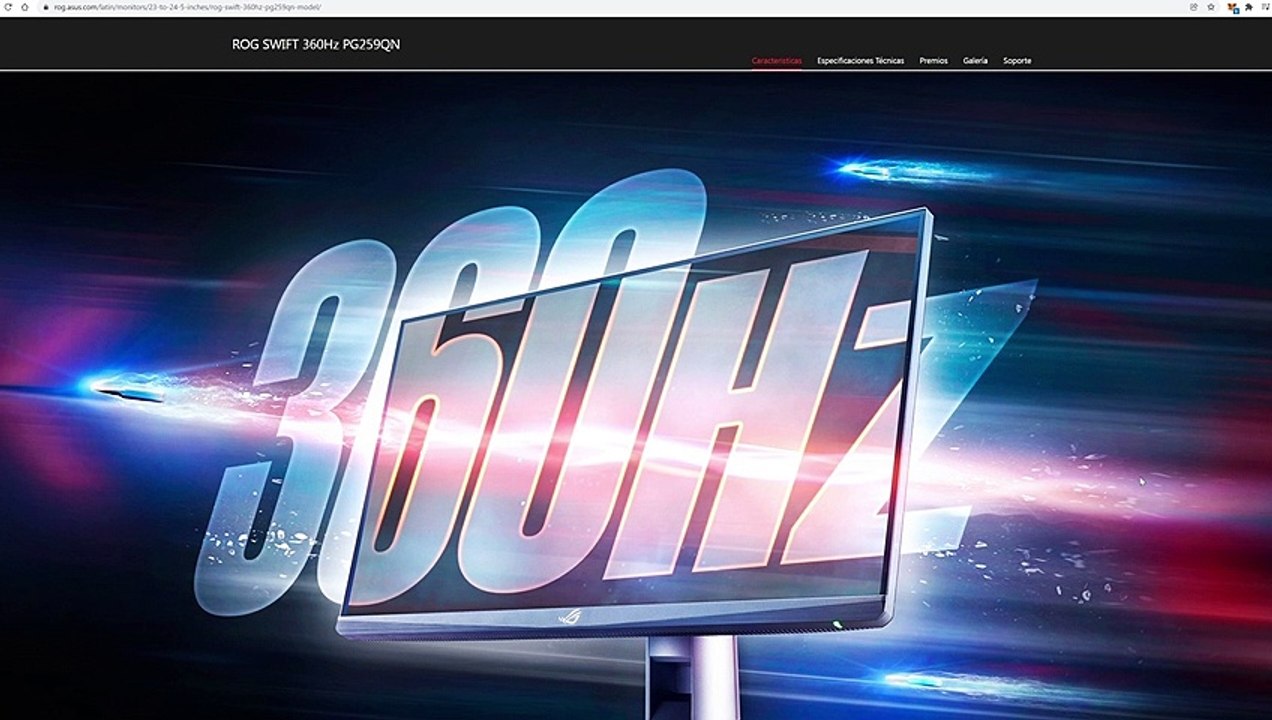Open the MetaMask fox extension icon
Image resolution: width=1272 pixels, height=720 pixels.
point(1233,7)
